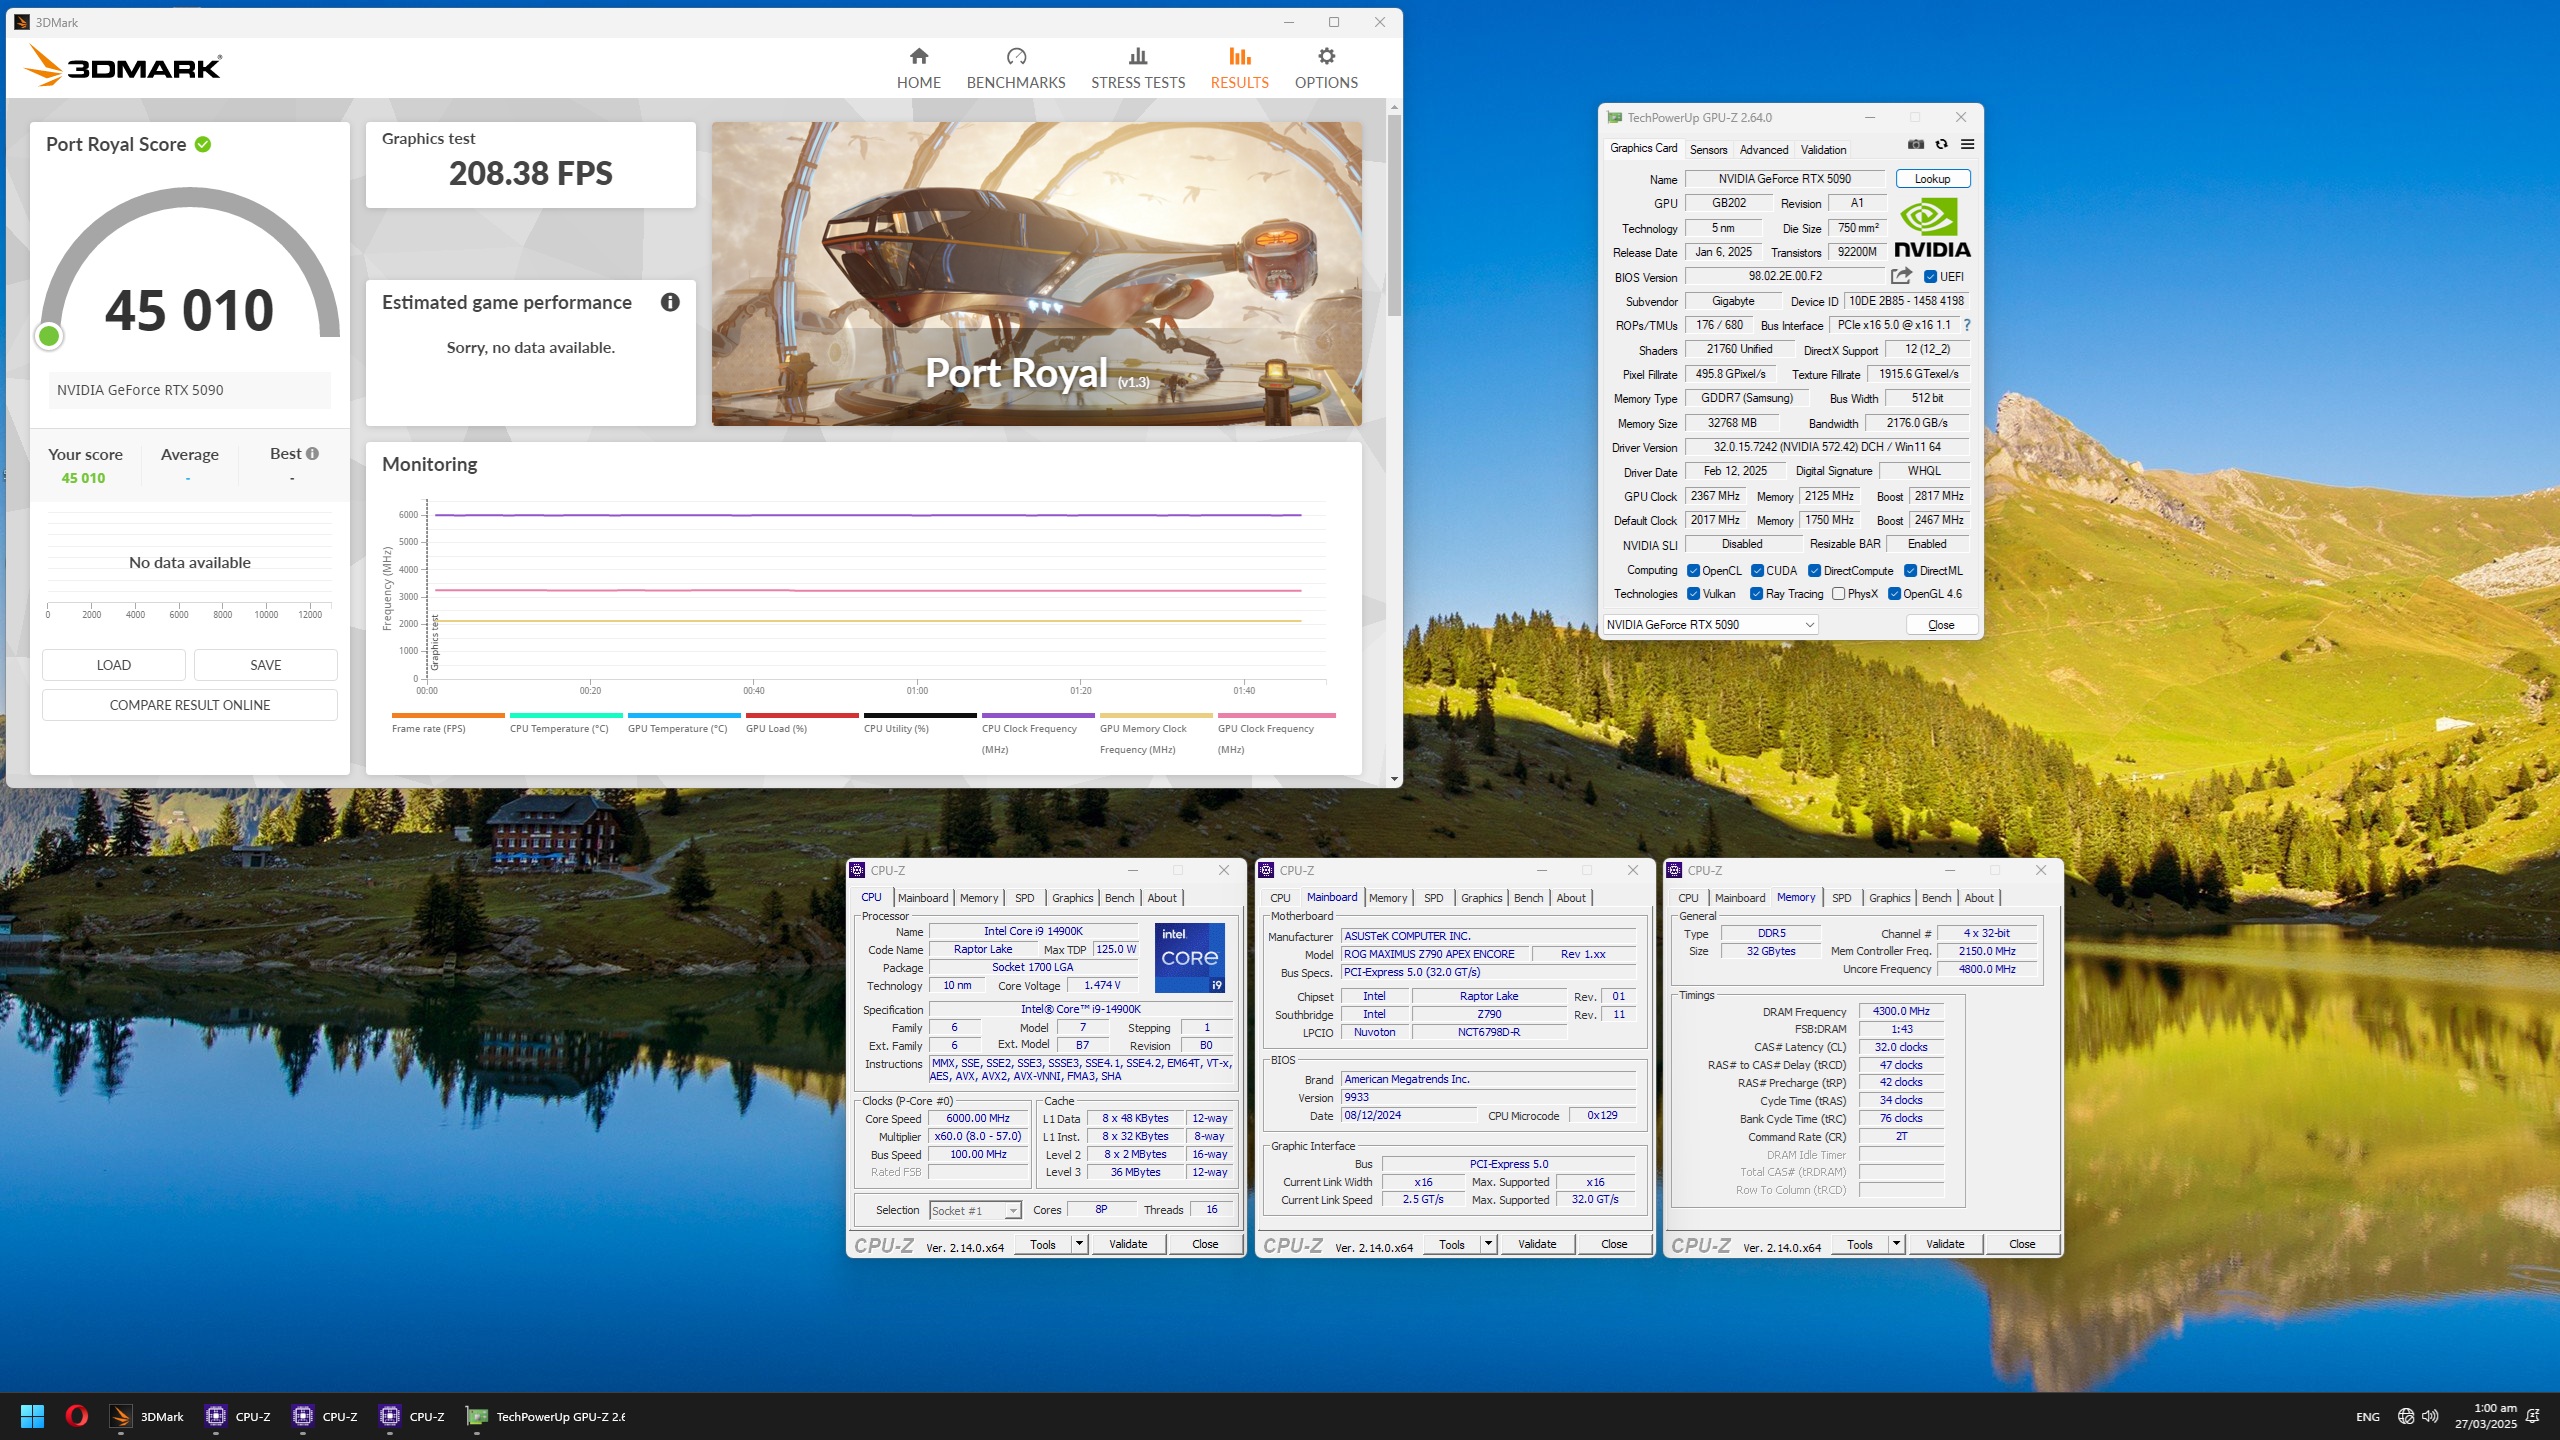Click the Bus Interface question mark in GPU-Z

click(x=1967, y=325)
